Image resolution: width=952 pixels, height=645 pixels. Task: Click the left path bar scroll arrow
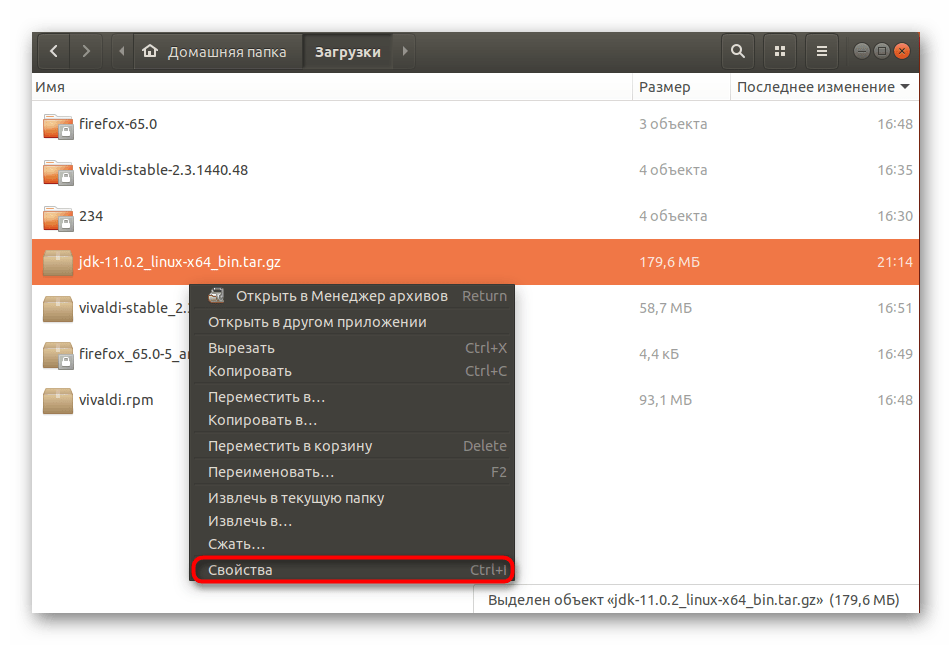123,51
